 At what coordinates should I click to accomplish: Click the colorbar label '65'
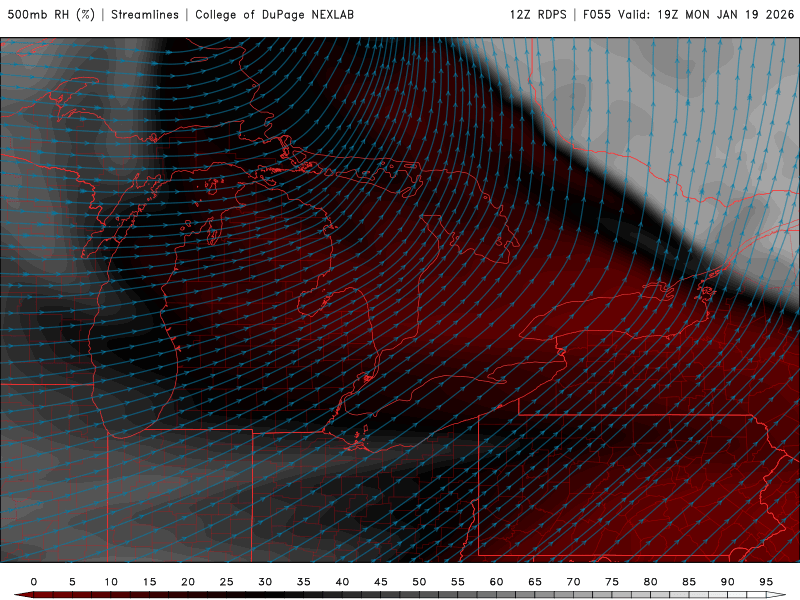[535, 582]
